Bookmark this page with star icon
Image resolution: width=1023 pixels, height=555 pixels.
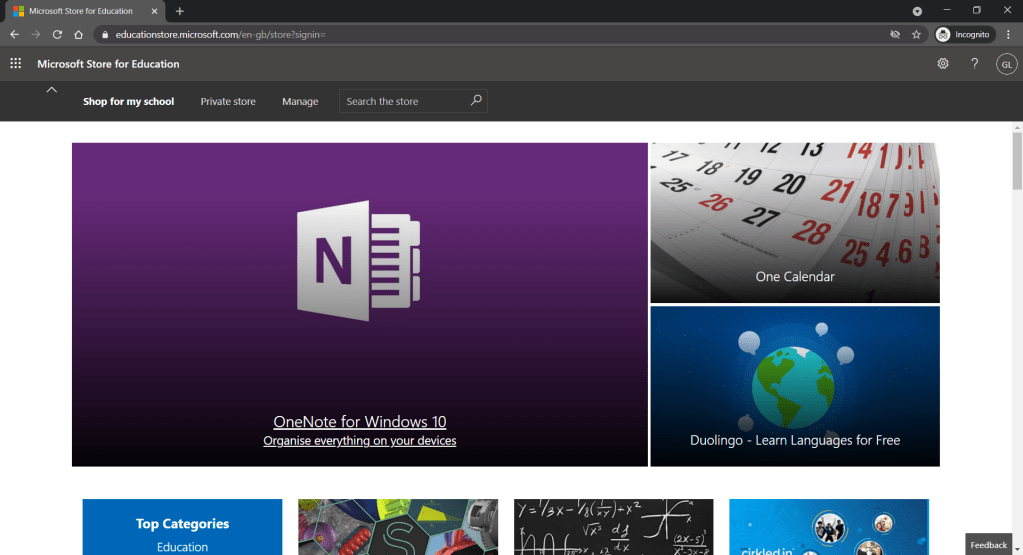coord(916,34)
